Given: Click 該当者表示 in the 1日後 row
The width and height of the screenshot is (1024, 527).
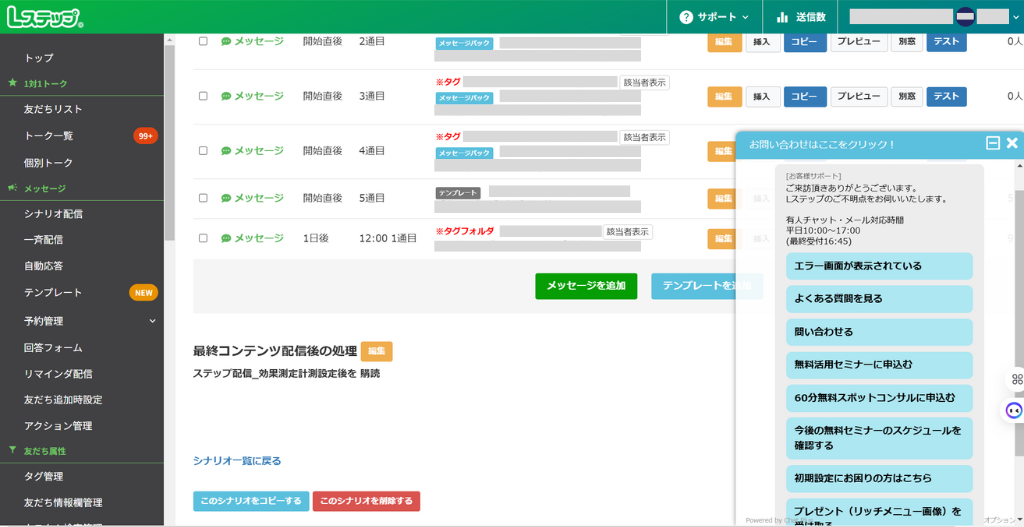Looking at the screenshot, I should 628,232.
